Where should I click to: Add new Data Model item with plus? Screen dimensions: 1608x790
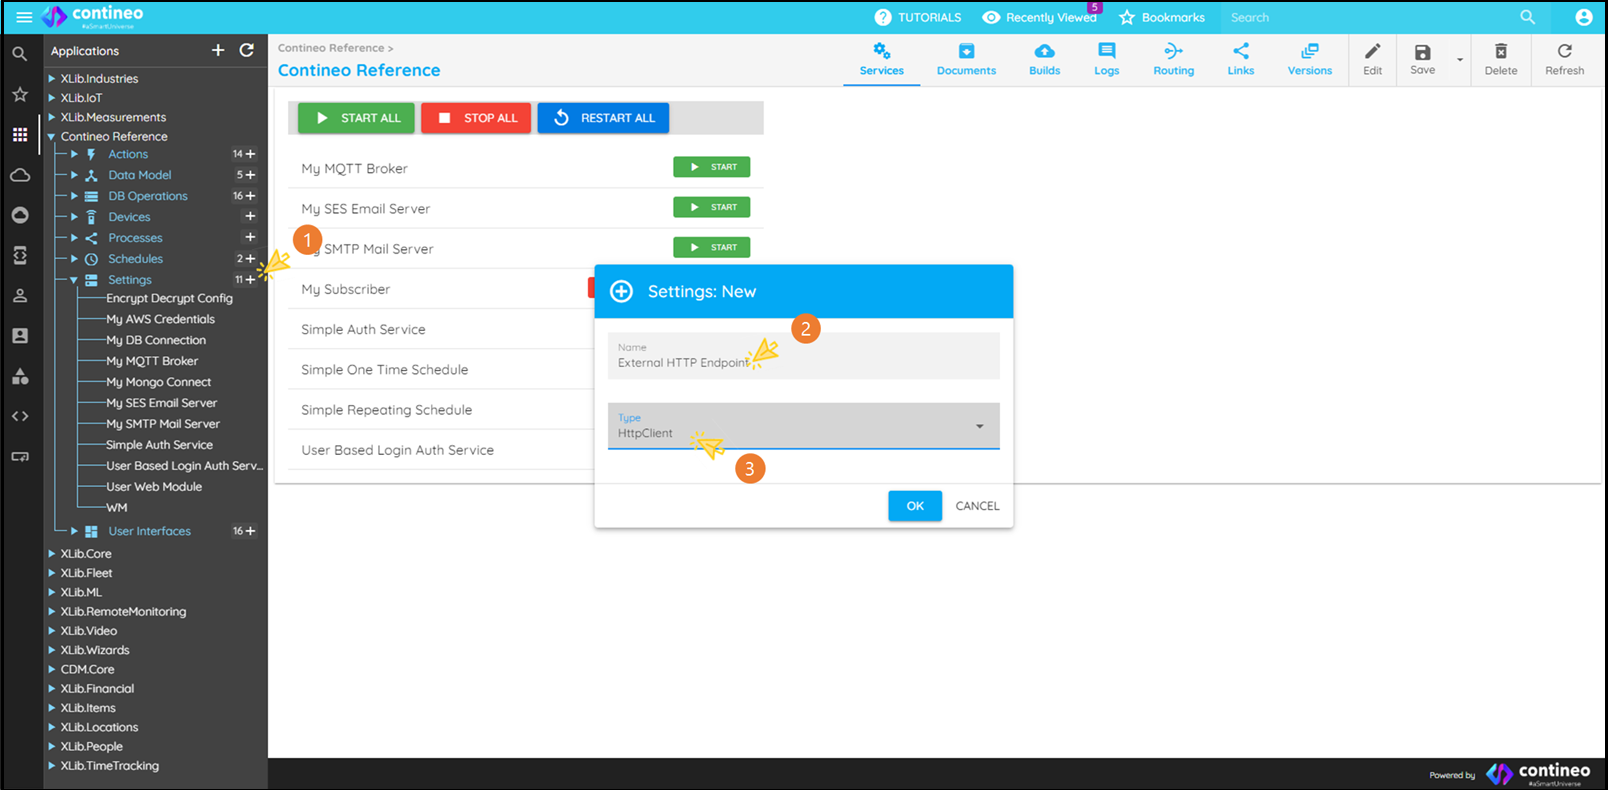(251, 175)
